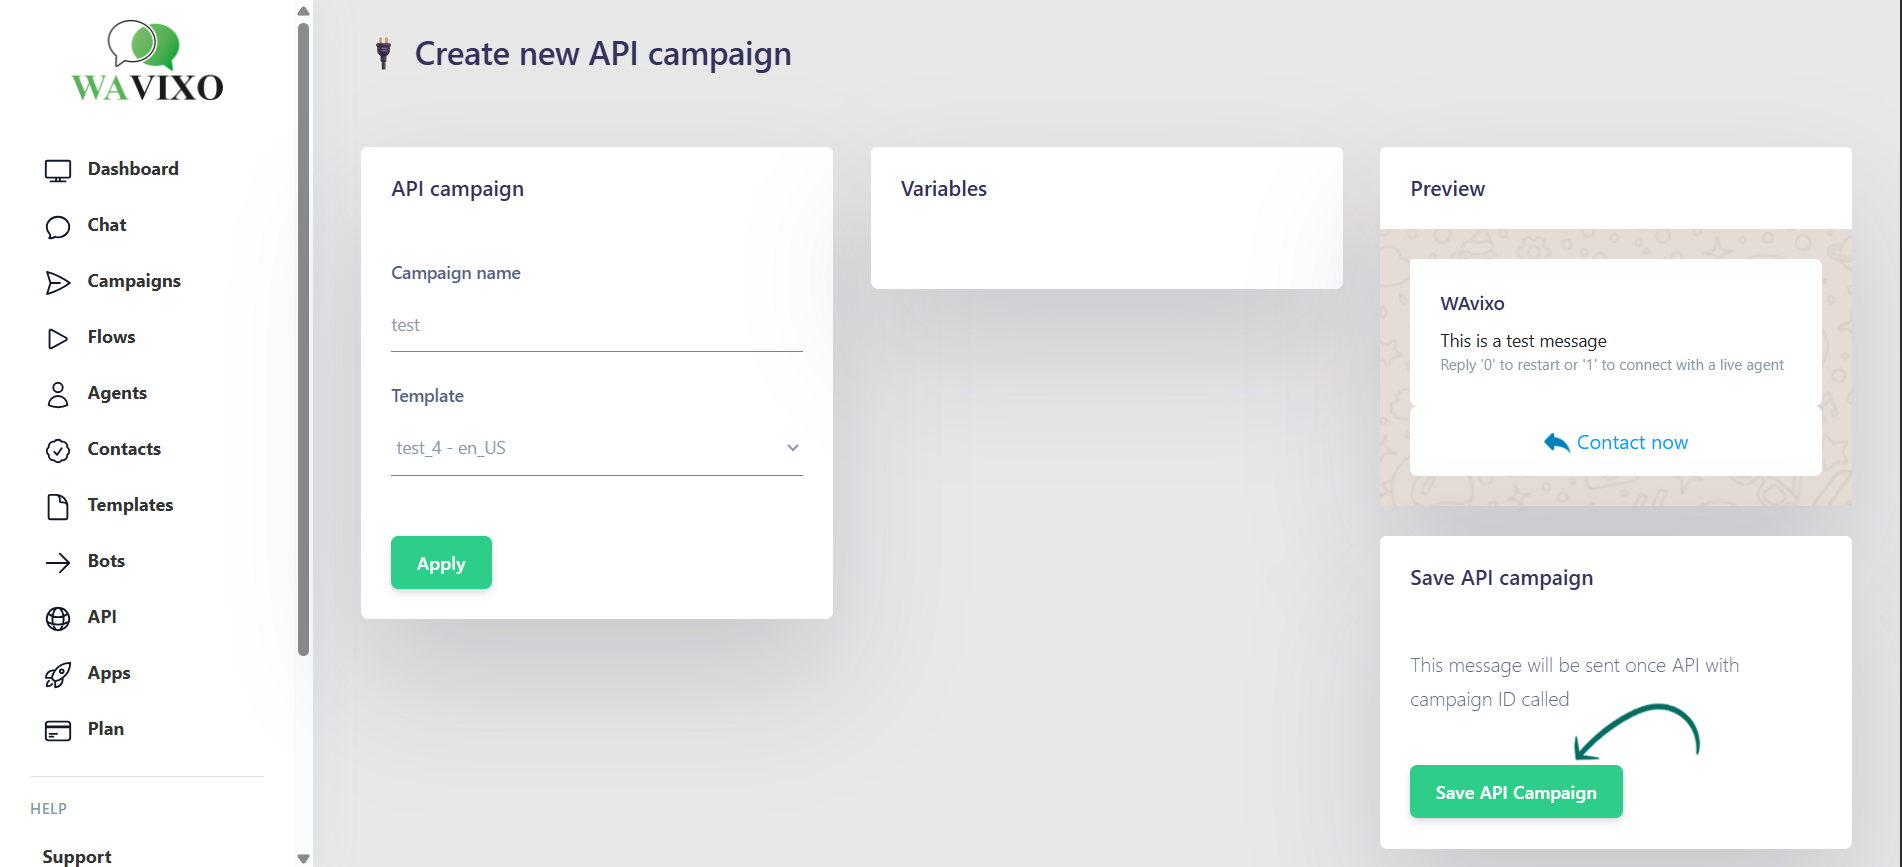Click the Apps rocket icon
The height and width of the screenshot is (867, 1902).
click(58, 675)
